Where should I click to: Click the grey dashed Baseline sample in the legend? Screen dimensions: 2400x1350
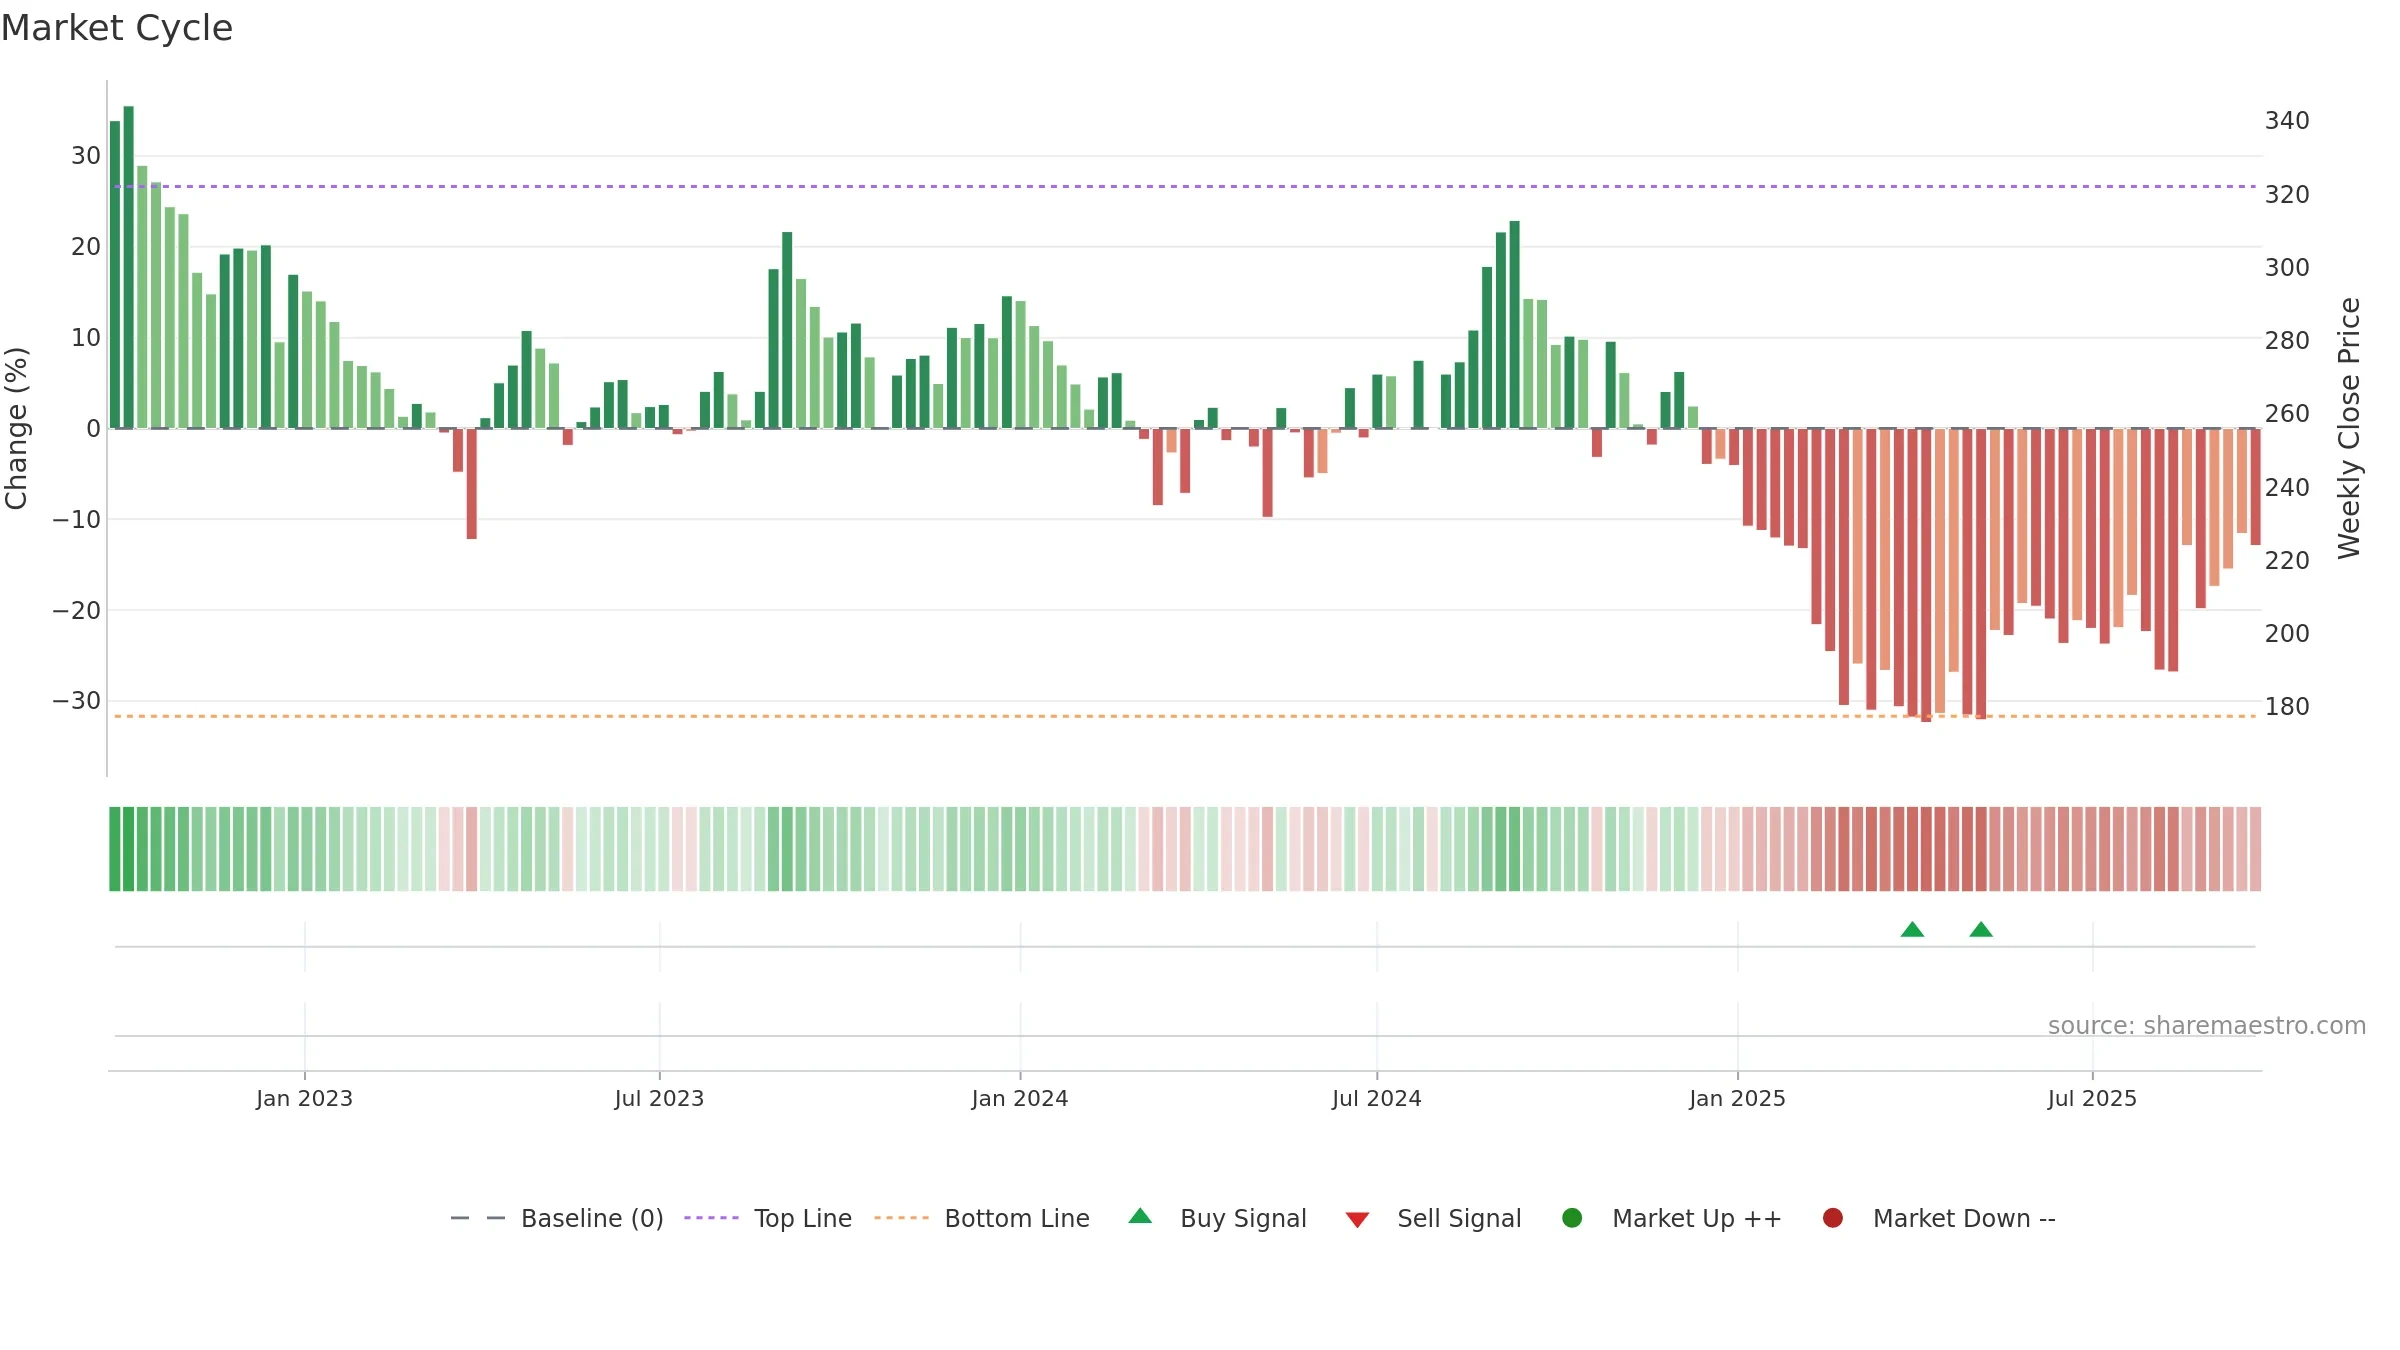(478, 1218)
